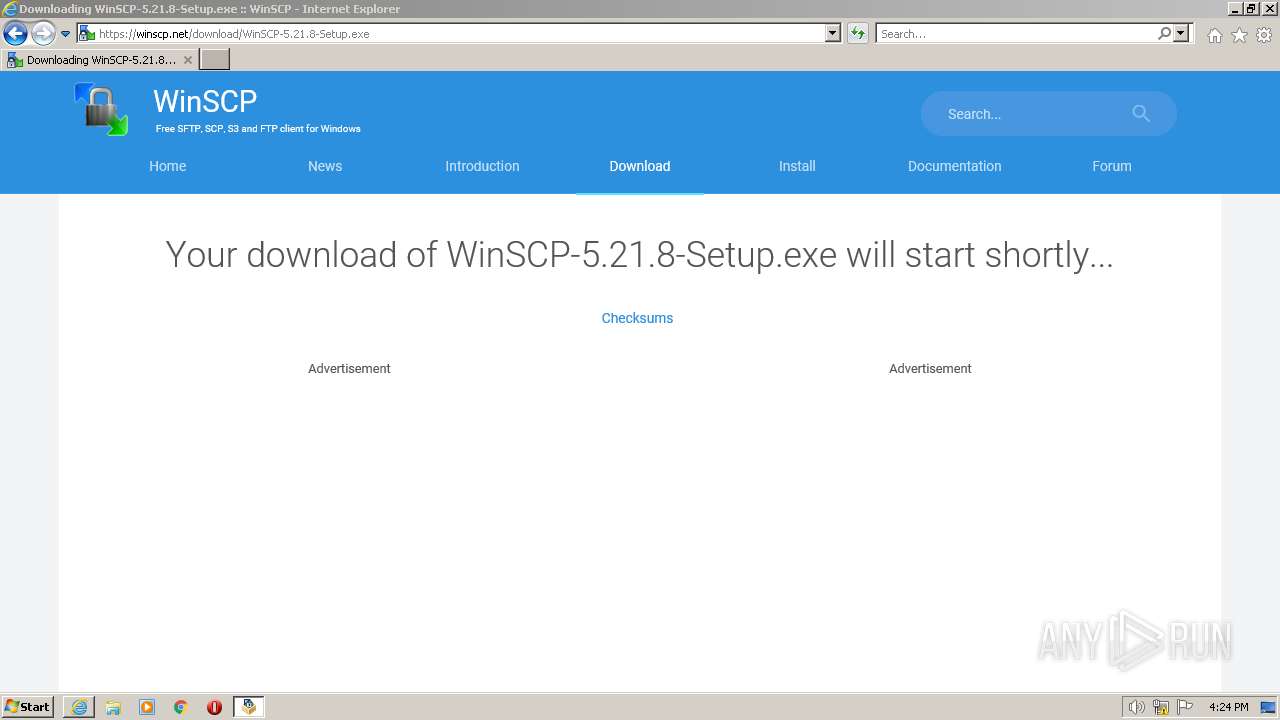Open the Favorites star icon
1280x720 pixels.
click(1239, 35)
